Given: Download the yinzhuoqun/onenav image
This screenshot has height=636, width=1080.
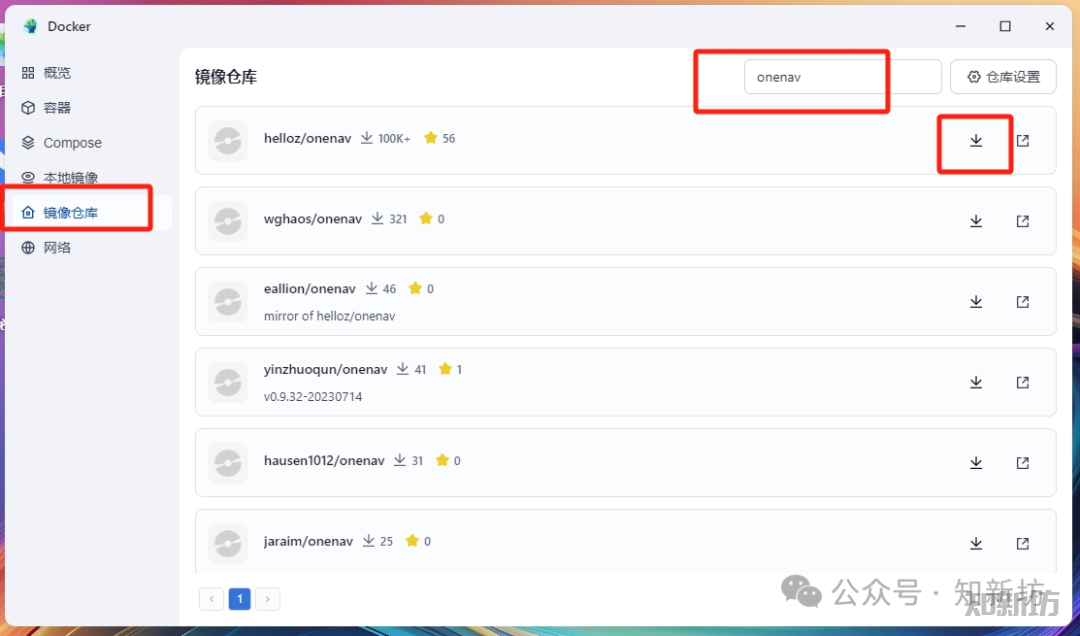Looking at the screenshot, I should (x=976, y=382).
